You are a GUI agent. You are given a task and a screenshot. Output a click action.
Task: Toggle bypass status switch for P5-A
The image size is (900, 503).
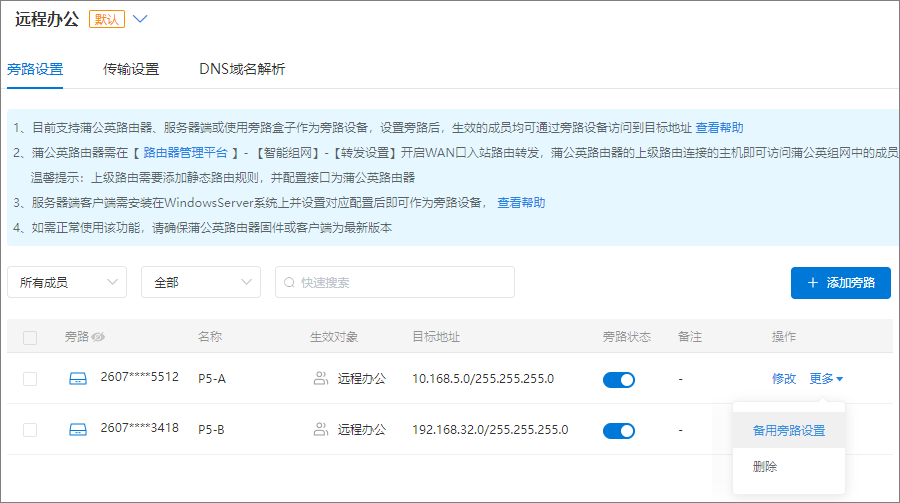click(619, 380)
